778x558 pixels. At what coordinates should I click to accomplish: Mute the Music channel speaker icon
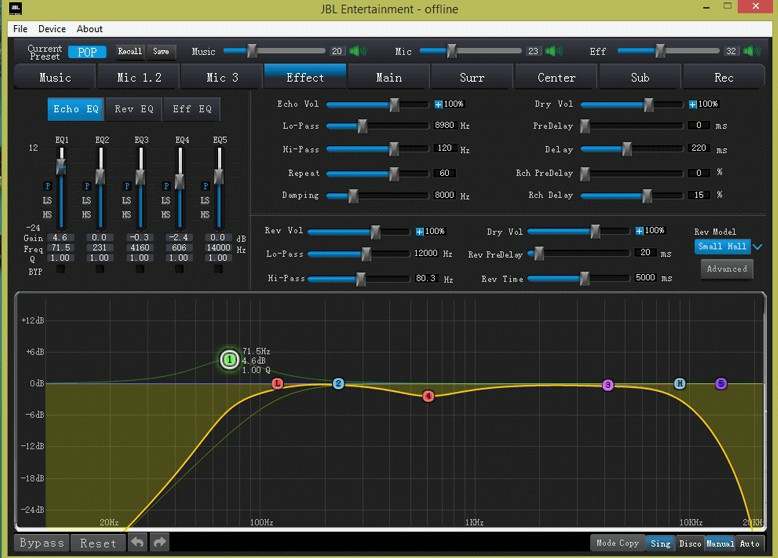pyautogui.click(x=358, y=51)
